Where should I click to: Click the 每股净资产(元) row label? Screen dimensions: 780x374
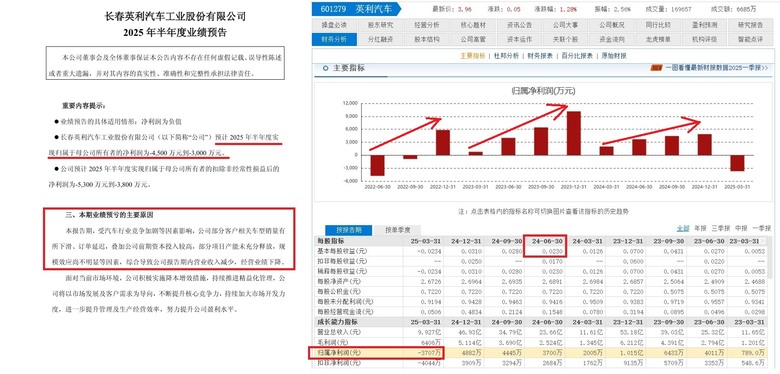tap(338, 281)
